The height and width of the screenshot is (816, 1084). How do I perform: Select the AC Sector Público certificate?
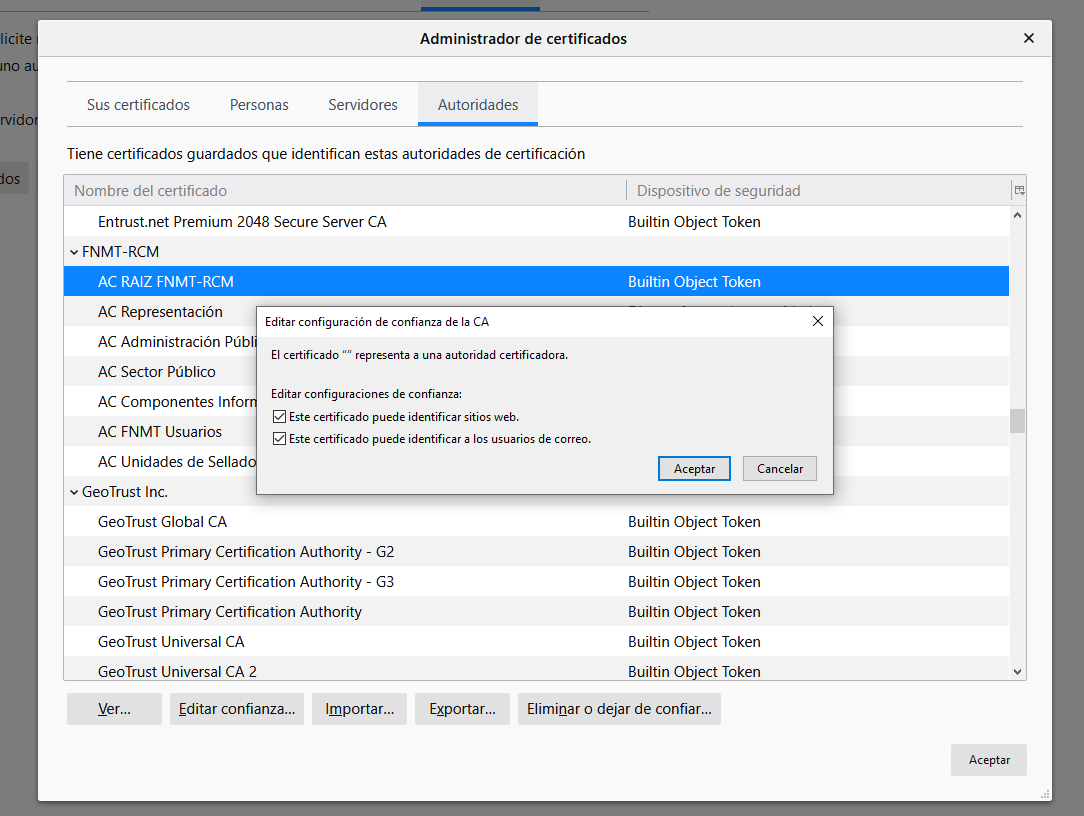point(157,371)
